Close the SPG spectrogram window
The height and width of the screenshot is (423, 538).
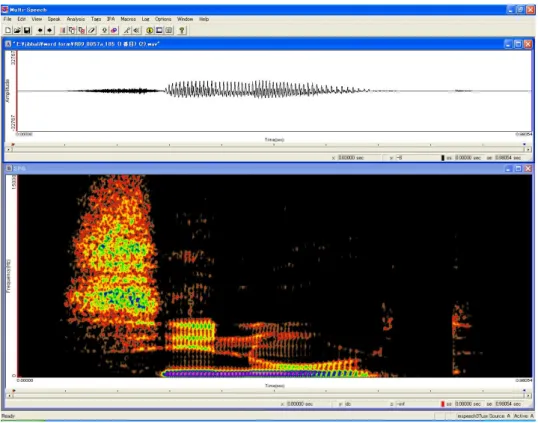(x=528, y=168)
